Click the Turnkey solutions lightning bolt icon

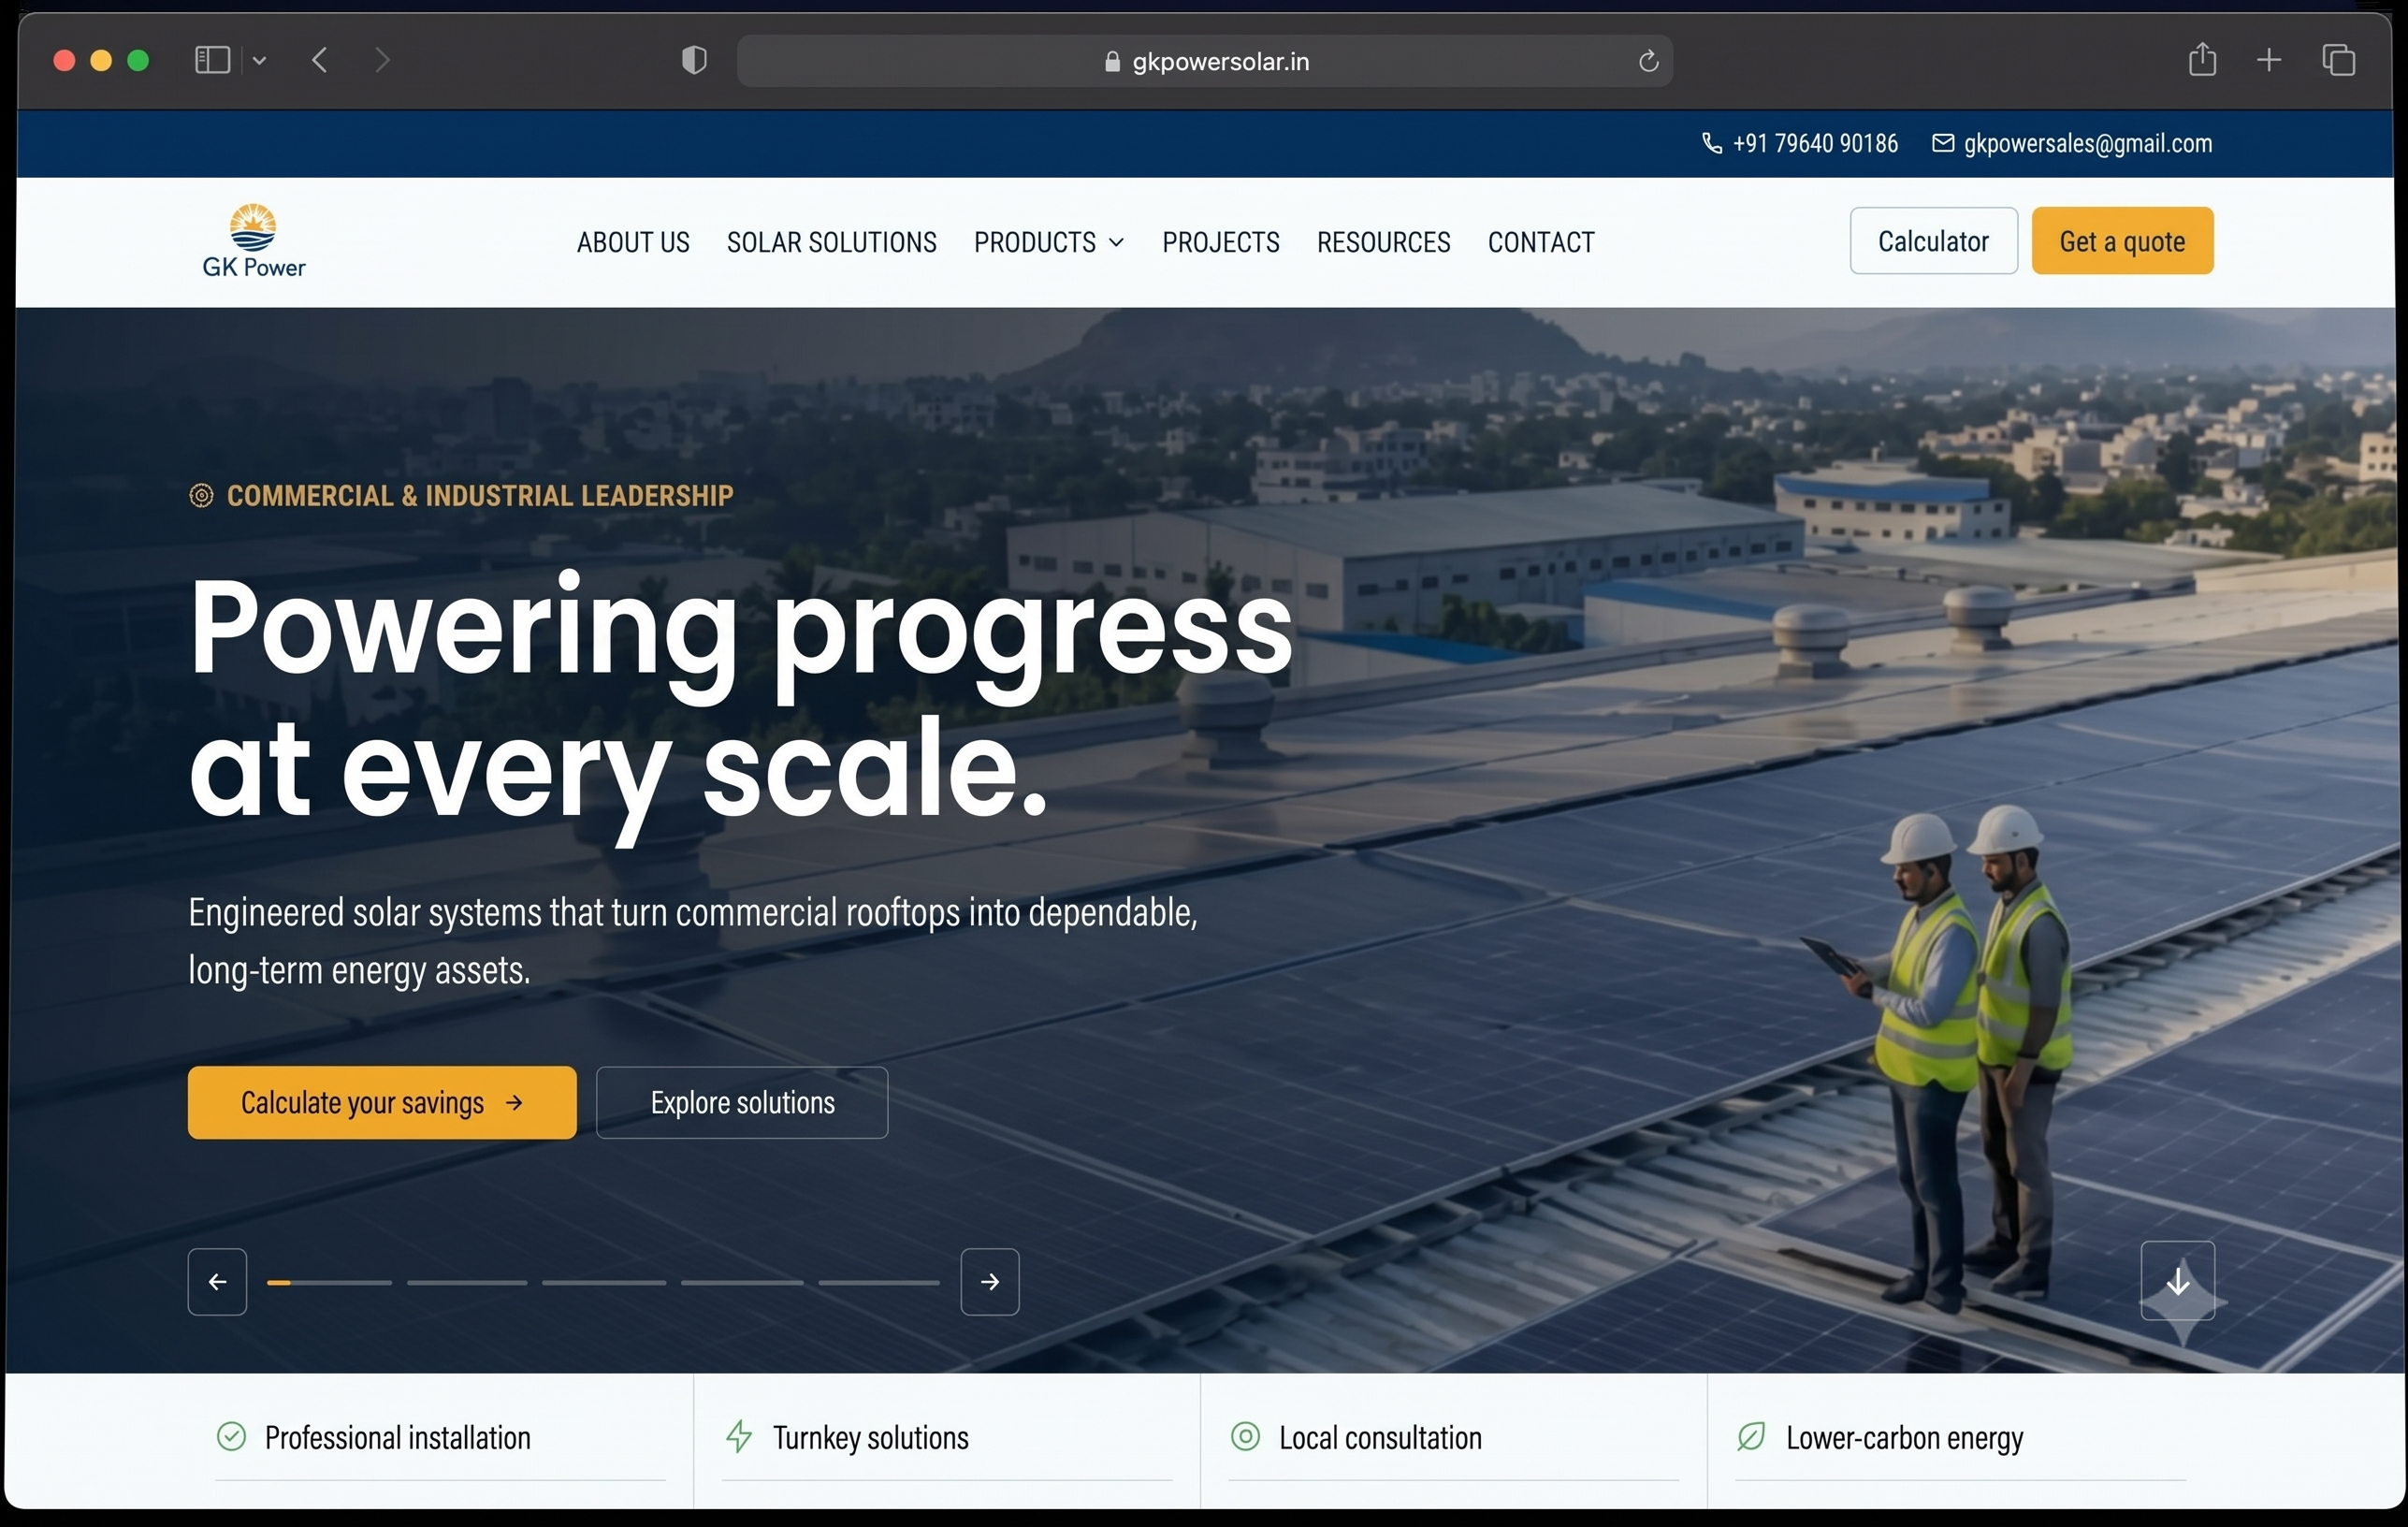(x=739, y=1437)
